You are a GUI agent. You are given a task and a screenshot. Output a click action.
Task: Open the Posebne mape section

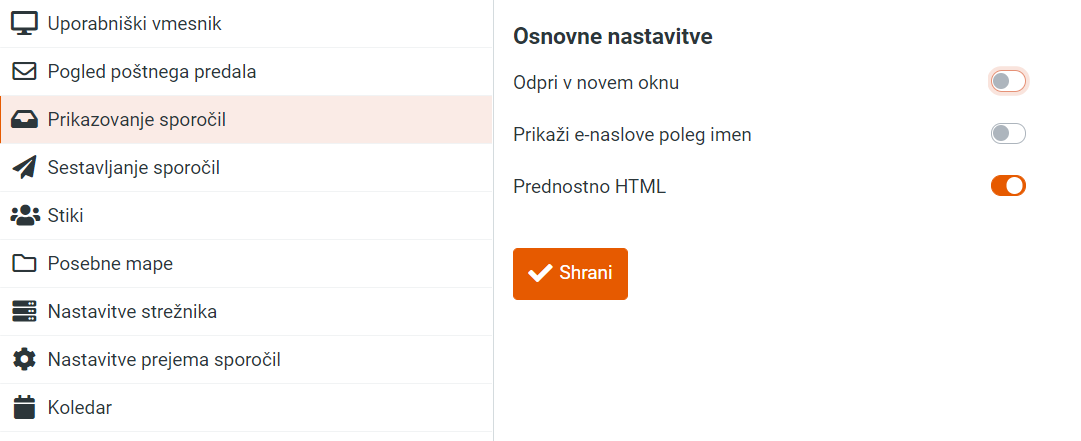[x=246, y=263]
